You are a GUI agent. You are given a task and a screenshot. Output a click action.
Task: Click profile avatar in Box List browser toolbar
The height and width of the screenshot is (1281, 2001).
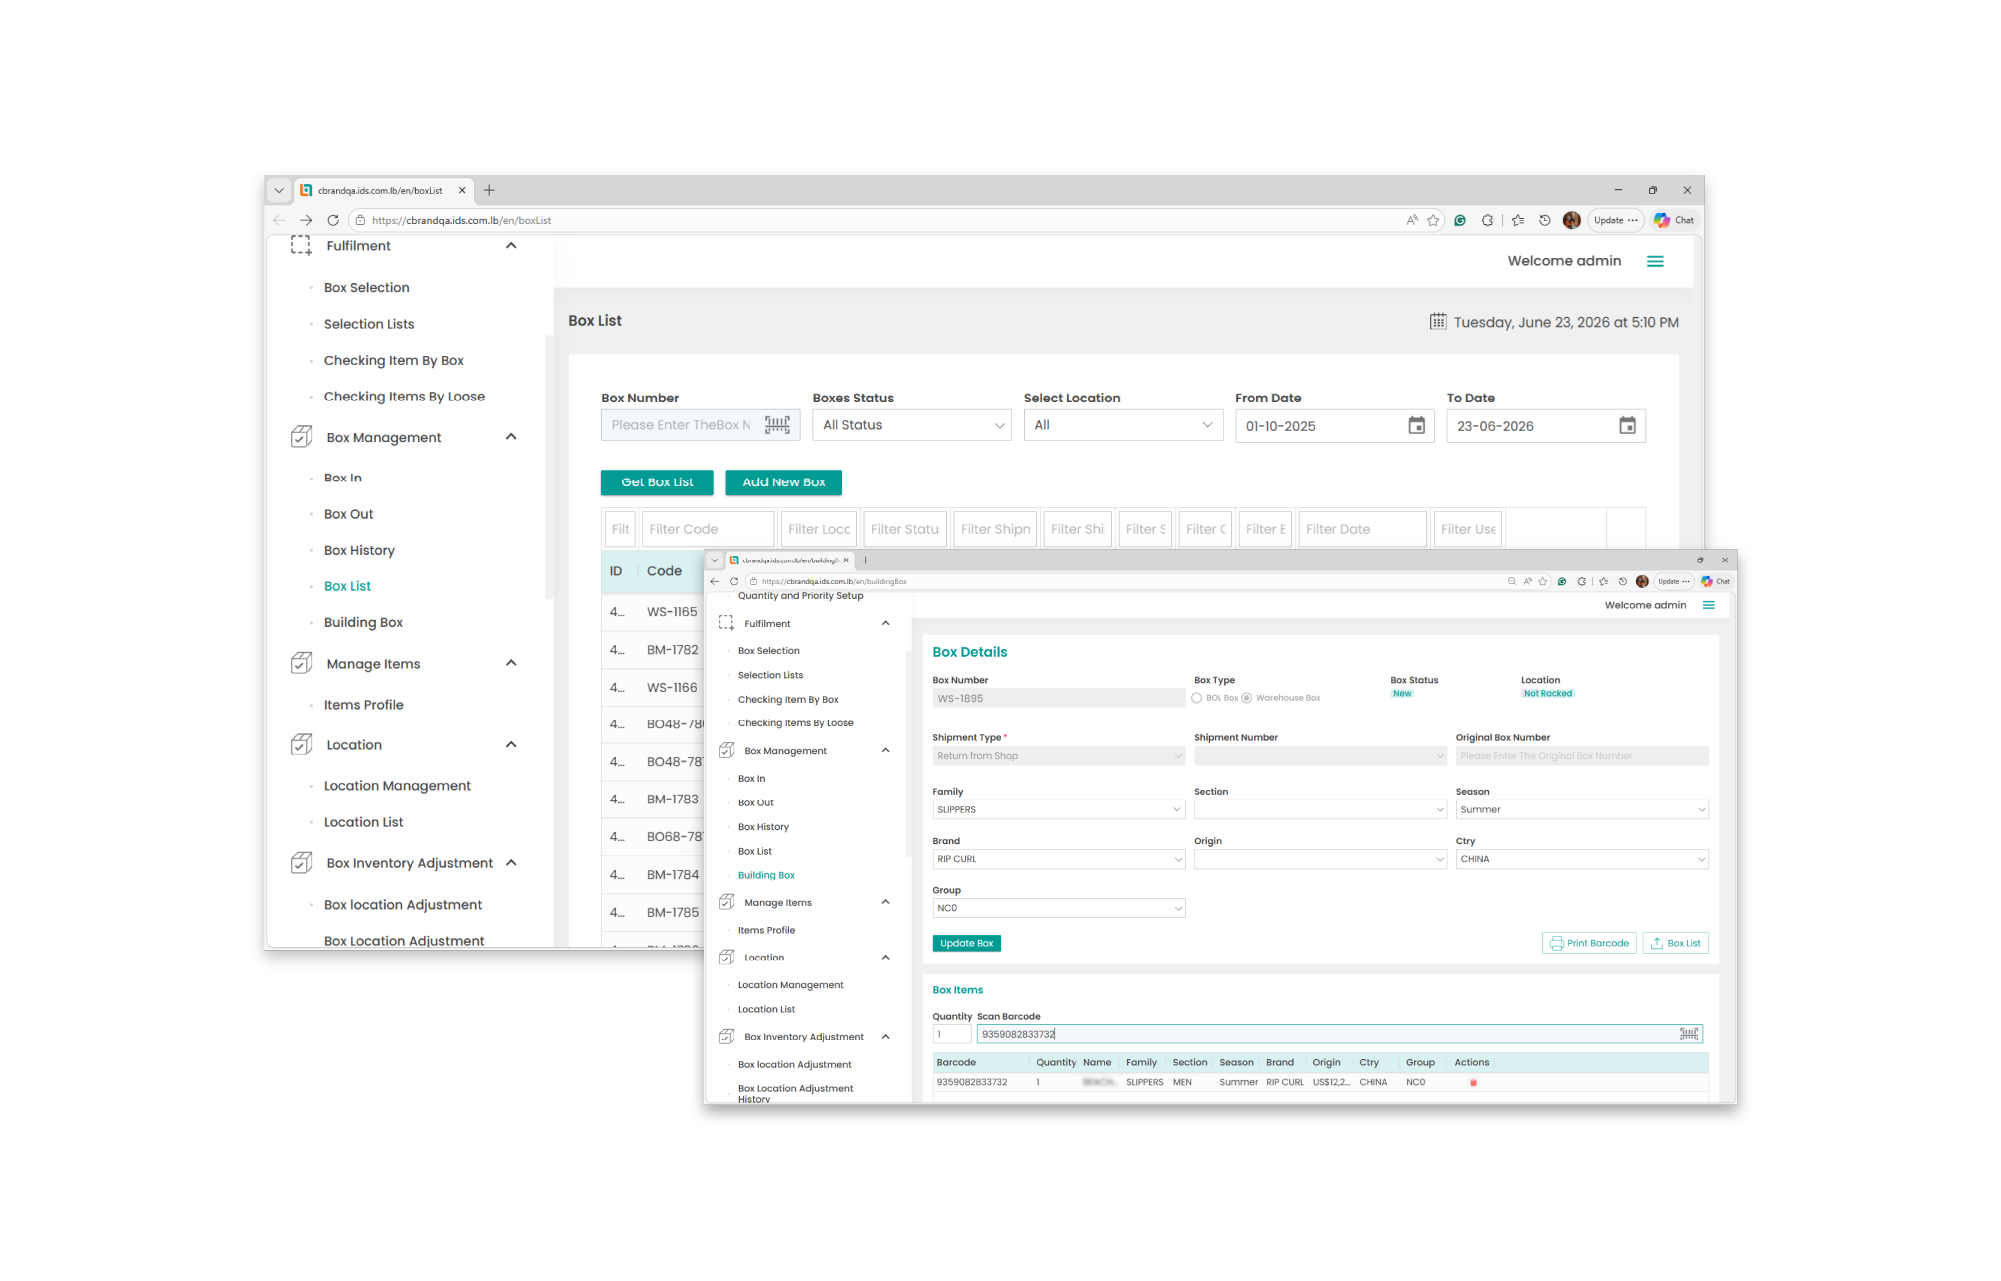tap(1571, 220)
